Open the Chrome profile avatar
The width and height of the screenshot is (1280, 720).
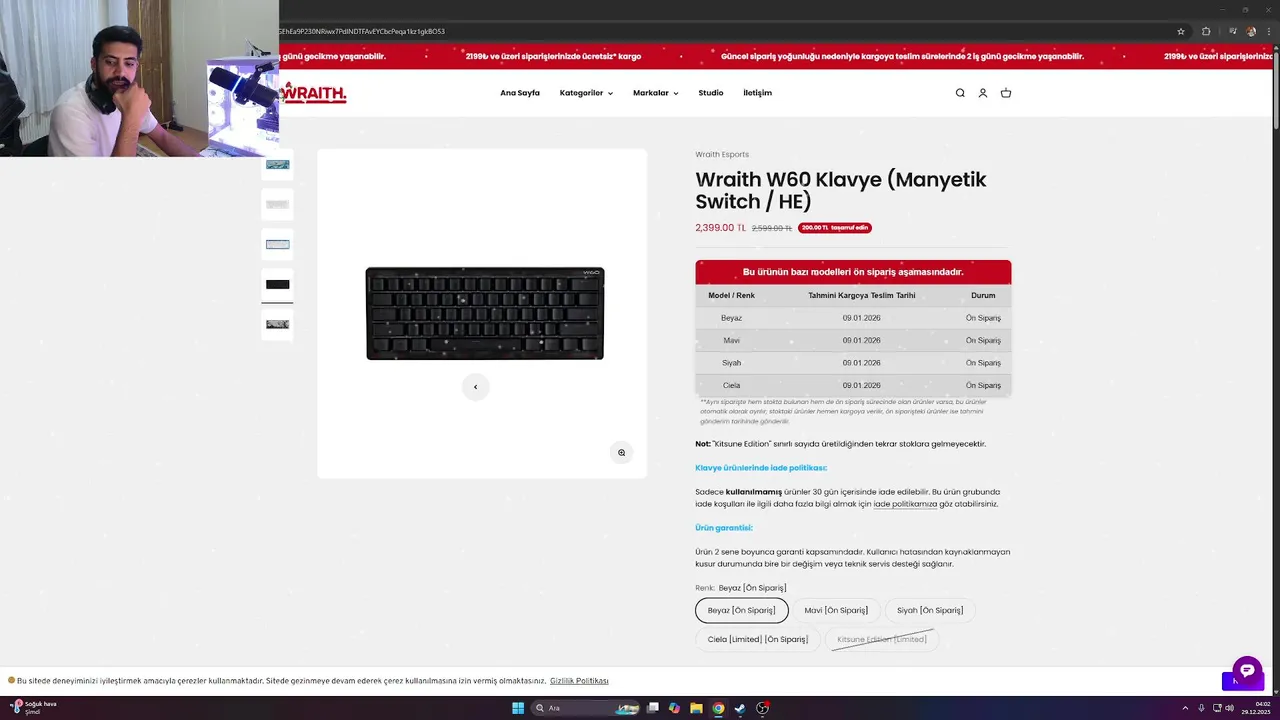(x=1251, y=31)
